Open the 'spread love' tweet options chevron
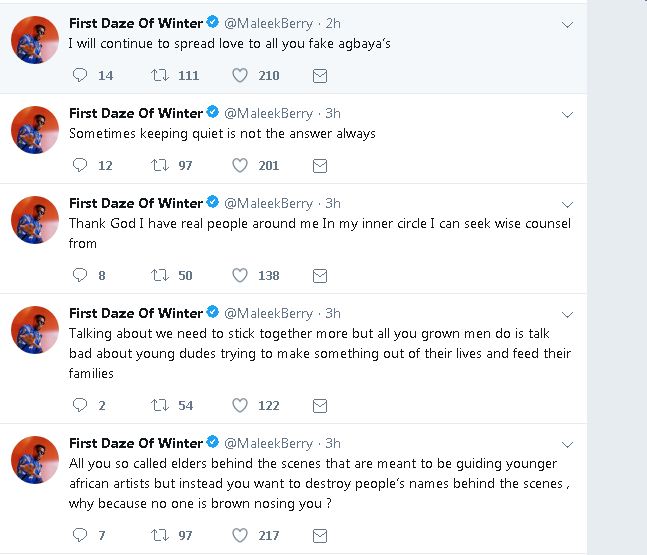 pos(567,24)
